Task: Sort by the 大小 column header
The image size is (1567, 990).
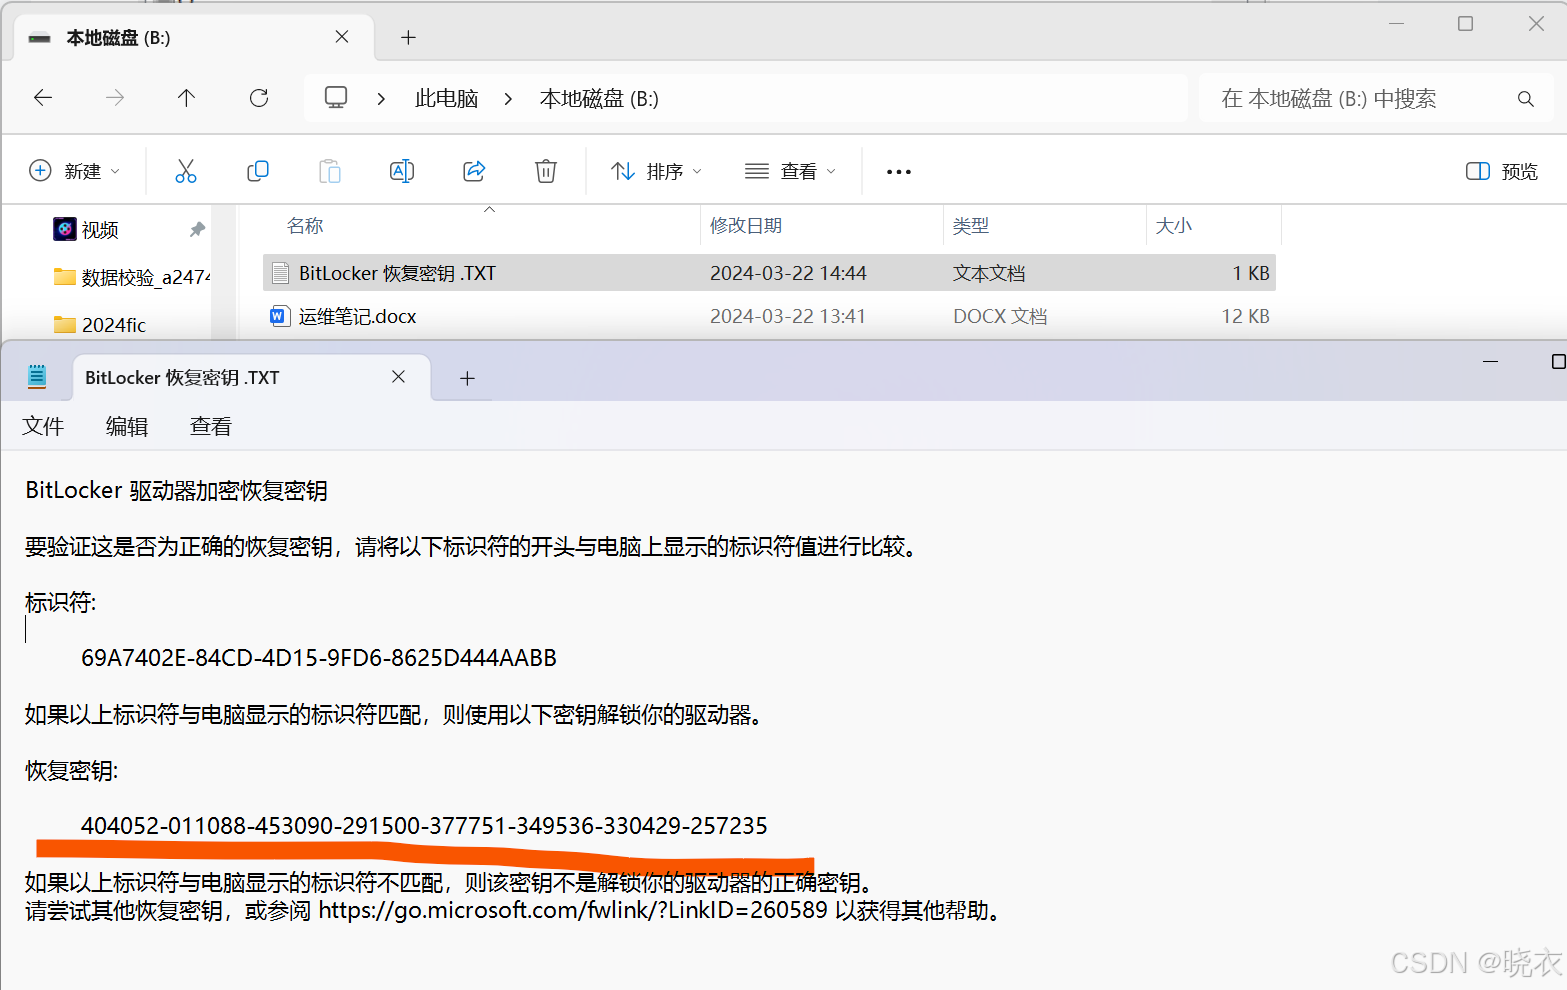Action: 1173,226
